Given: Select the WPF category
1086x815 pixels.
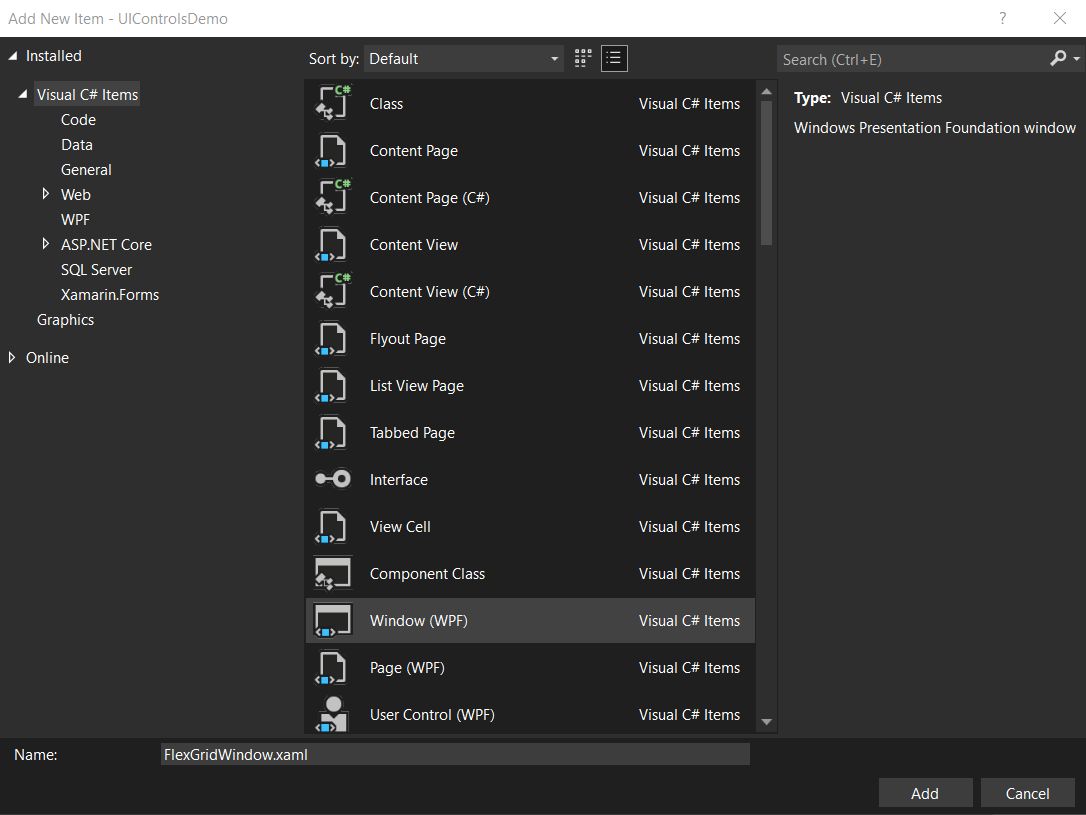Looking at the screenshot, I should (75, 219).
